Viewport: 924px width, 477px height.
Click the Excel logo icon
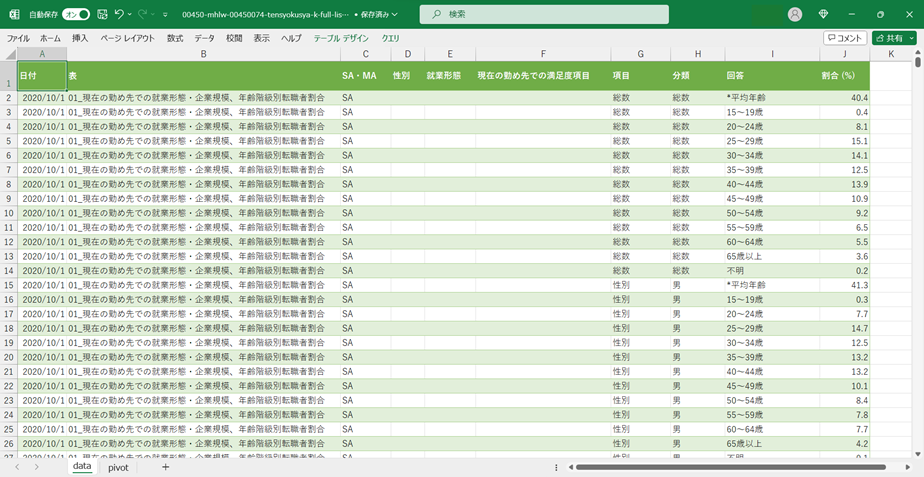14,15
